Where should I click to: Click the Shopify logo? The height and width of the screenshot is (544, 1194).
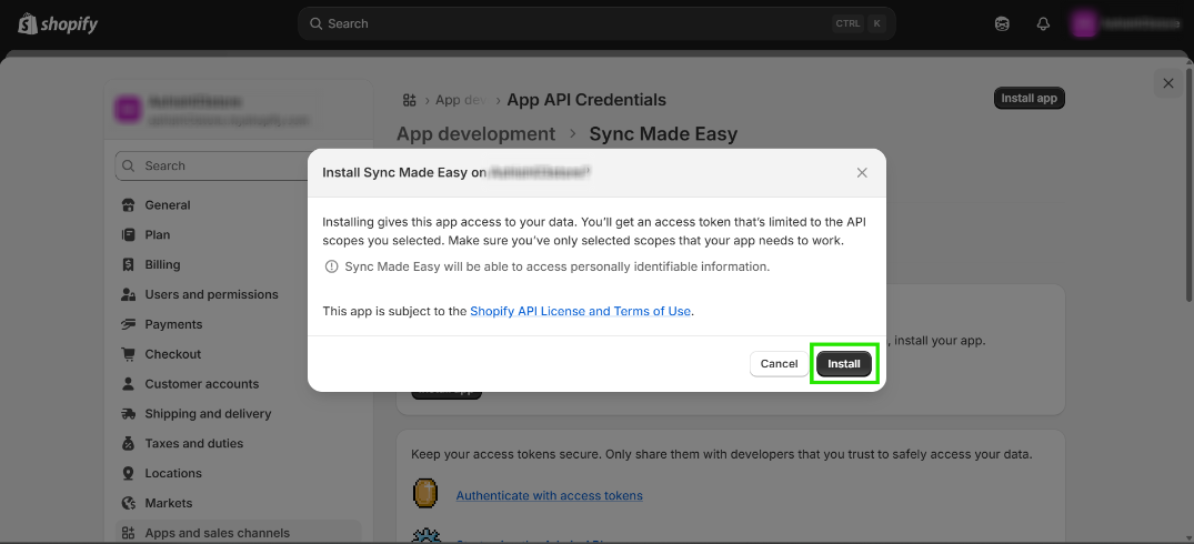(x=58, y=24)
